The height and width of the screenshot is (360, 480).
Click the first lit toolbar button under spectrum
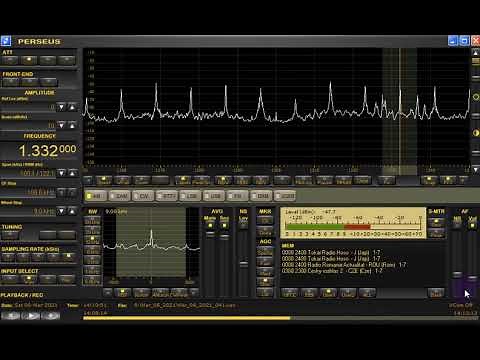click(104, 180)
